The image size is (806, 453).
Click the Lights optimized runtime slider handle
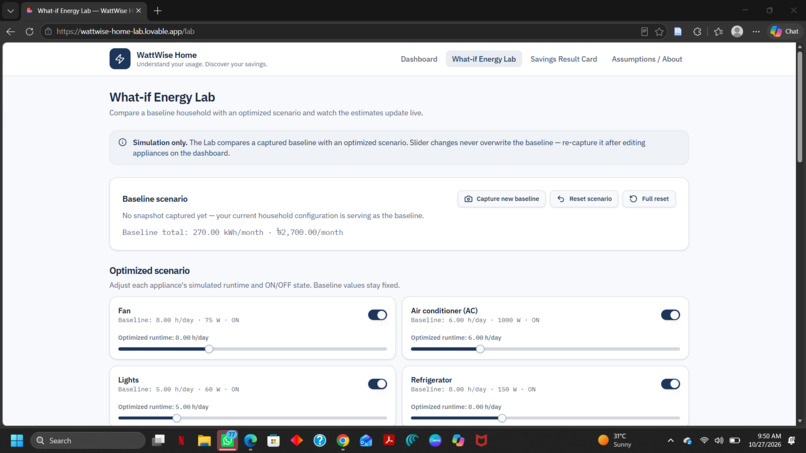pos(177,418)
